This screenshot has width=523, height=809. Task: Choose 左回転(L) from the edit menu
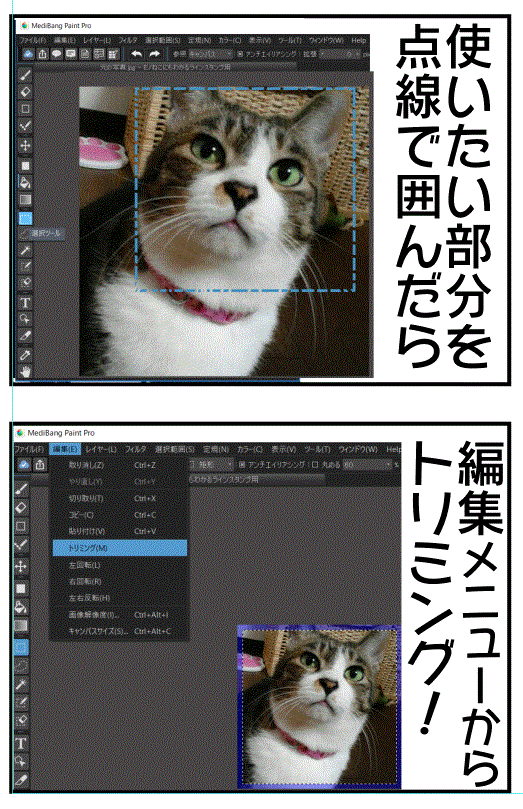click(x=120, y=565)
